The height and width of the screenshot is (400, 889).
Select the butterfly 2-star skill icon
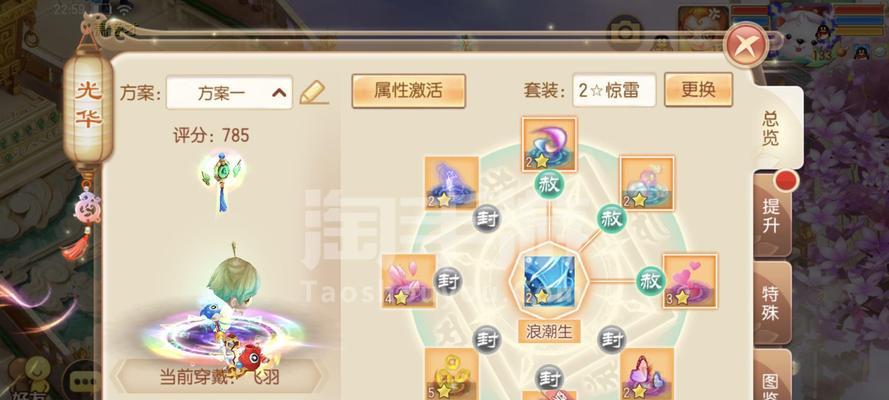point(647,374)
